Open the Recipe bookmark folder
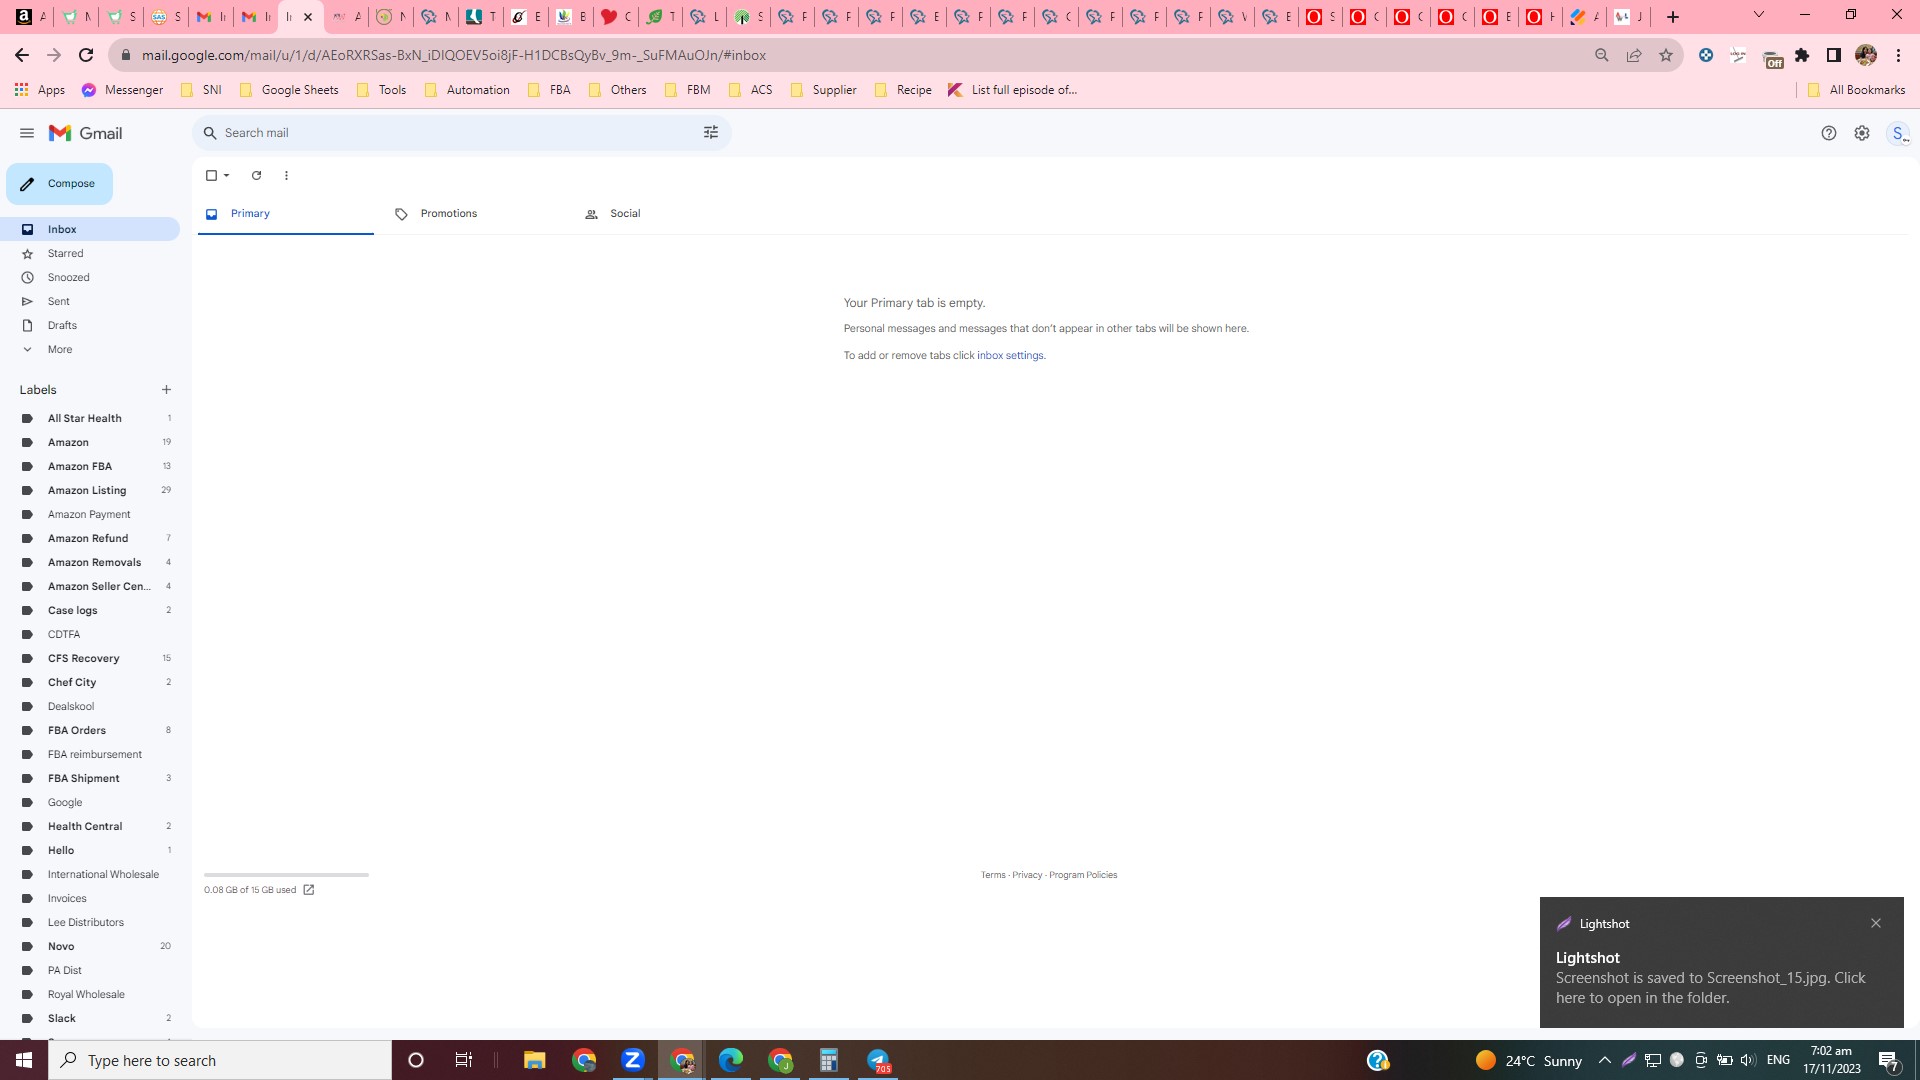Viewport: 1920px width, 1080px height. 903,90
